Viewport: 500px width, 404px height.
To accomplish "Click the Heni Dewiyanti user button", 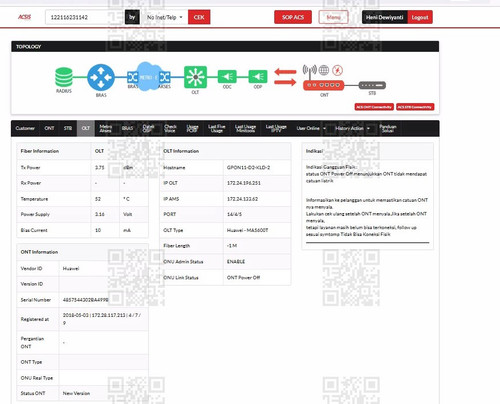I will point(385,17).
